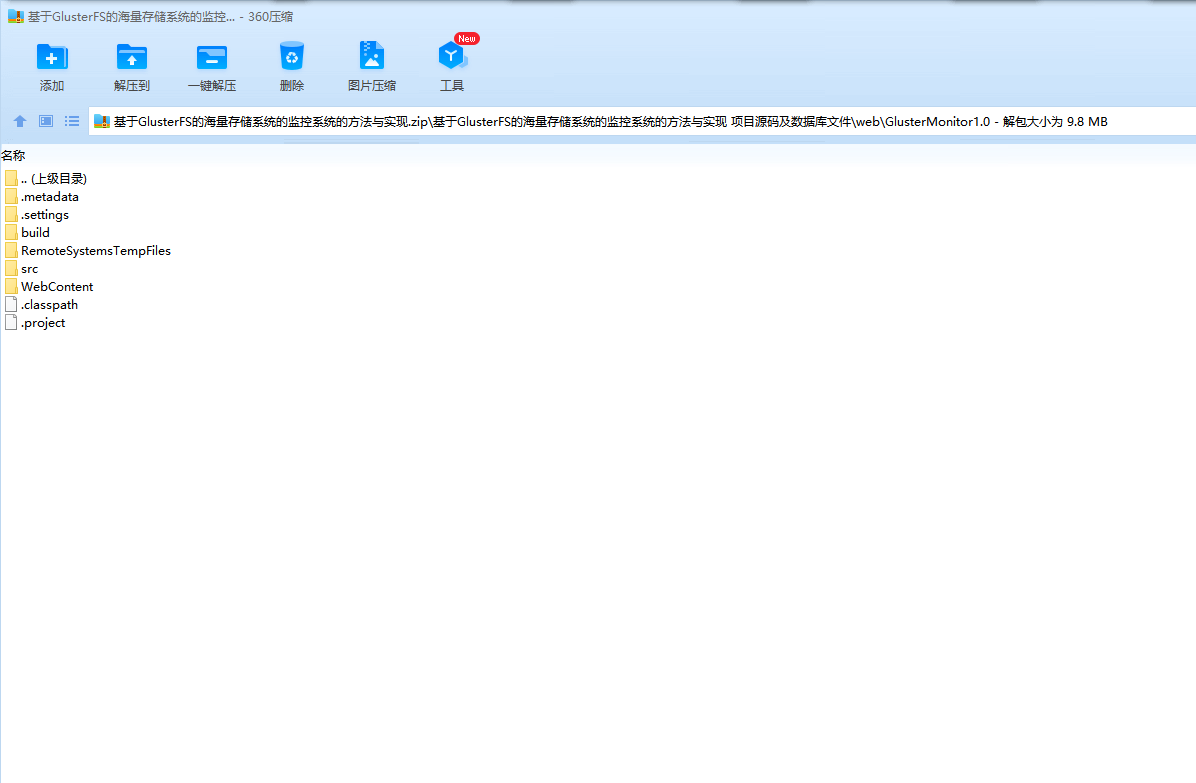1196x783 pixels.
Task: Open the 工具 (Tools) icon marked New
Action: 452,56
